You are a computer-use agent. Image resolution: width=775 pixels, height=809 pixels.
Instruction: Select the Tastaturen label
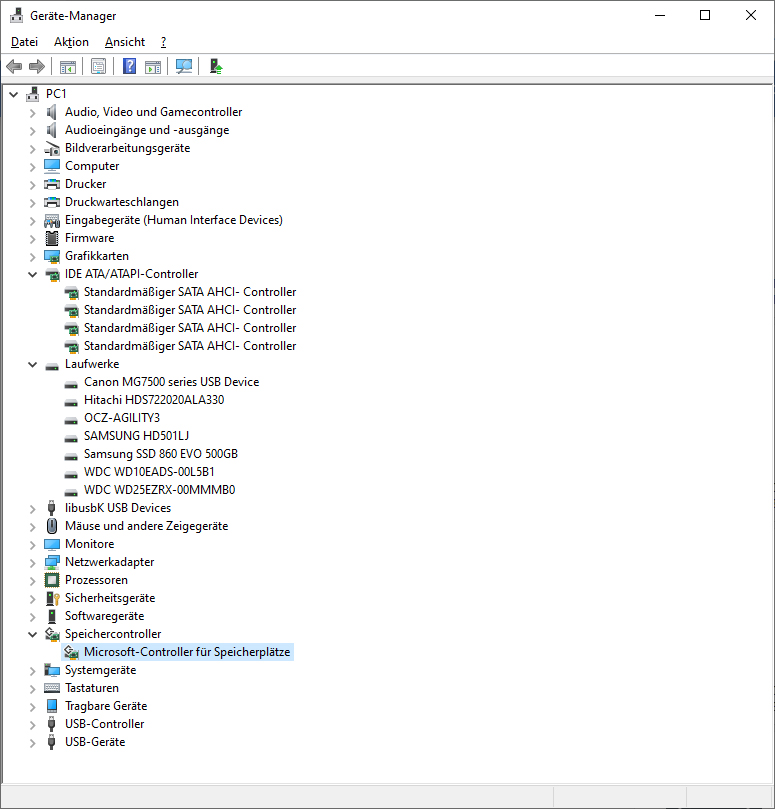(92, 688)
